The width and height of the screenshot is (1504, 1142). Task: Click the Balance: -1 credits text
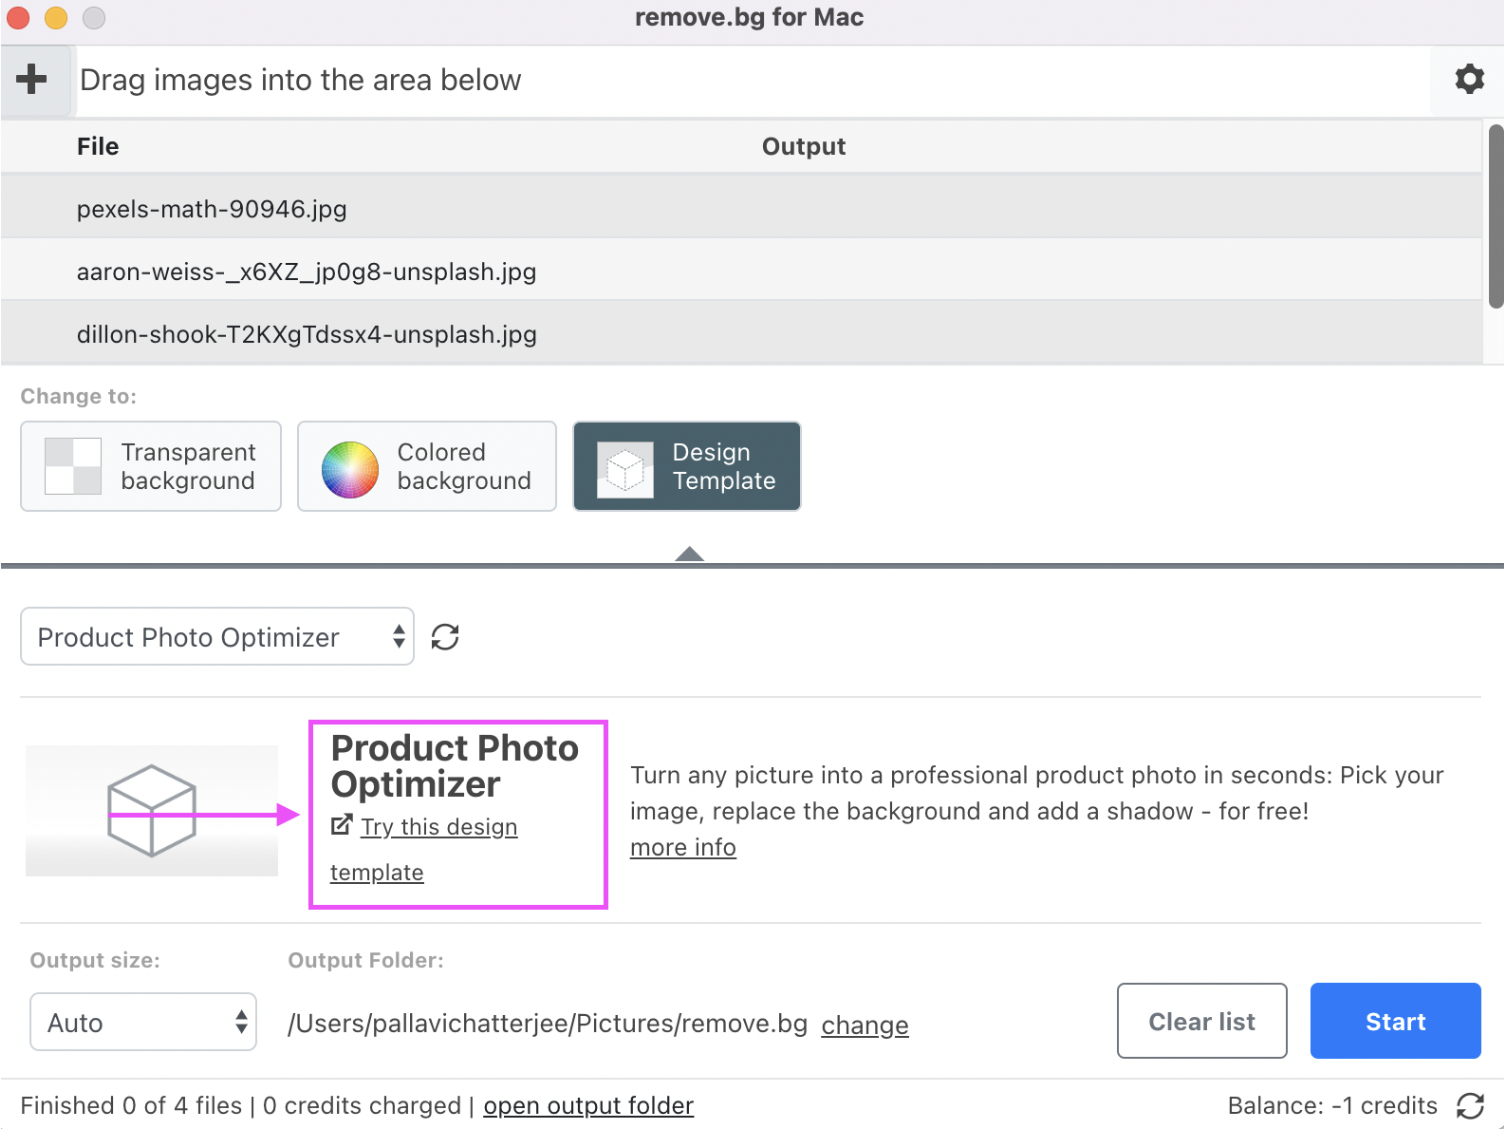1332,1105
